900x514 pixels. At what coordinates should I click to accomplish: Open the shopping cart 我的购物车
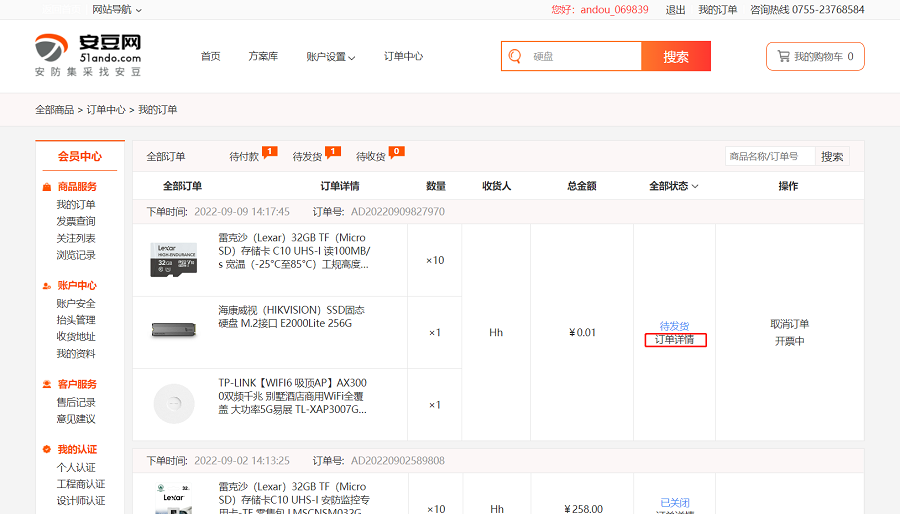tap(815, 56)
